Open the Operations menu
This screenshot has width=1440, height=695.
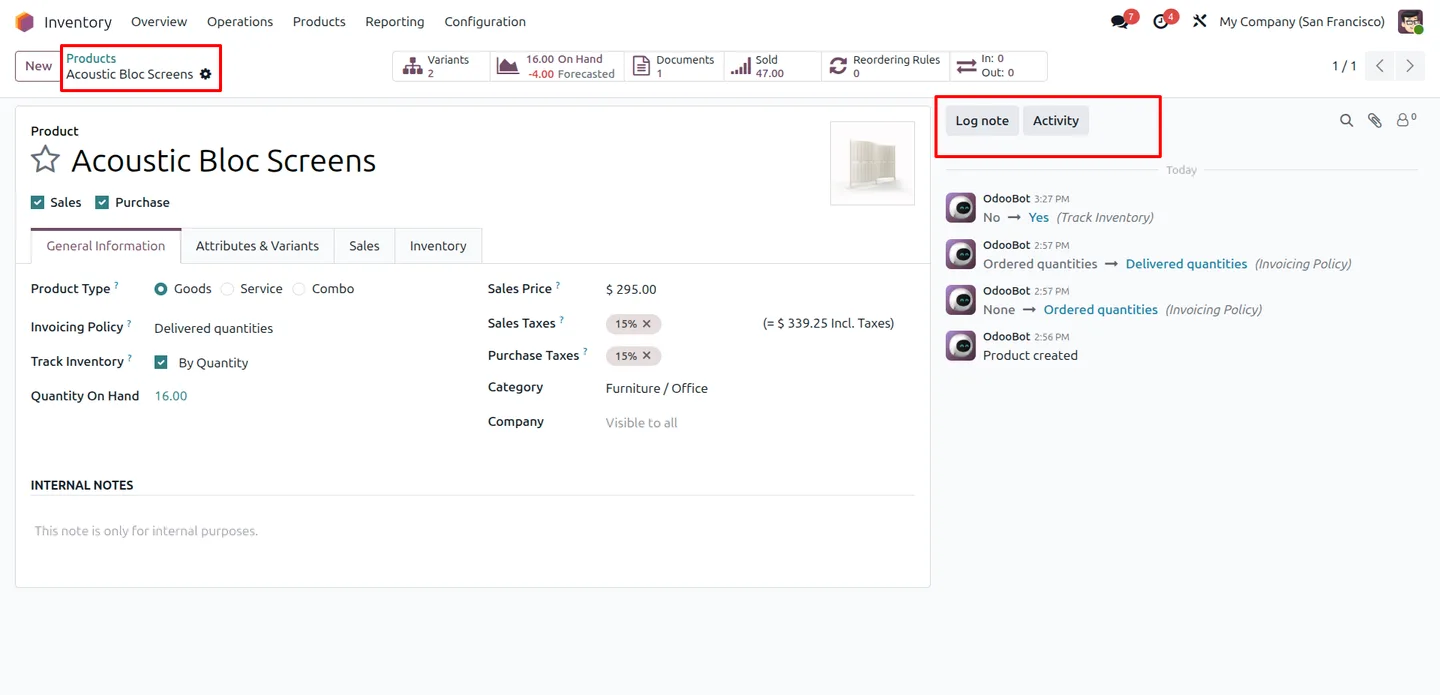[x=240, y=22]
